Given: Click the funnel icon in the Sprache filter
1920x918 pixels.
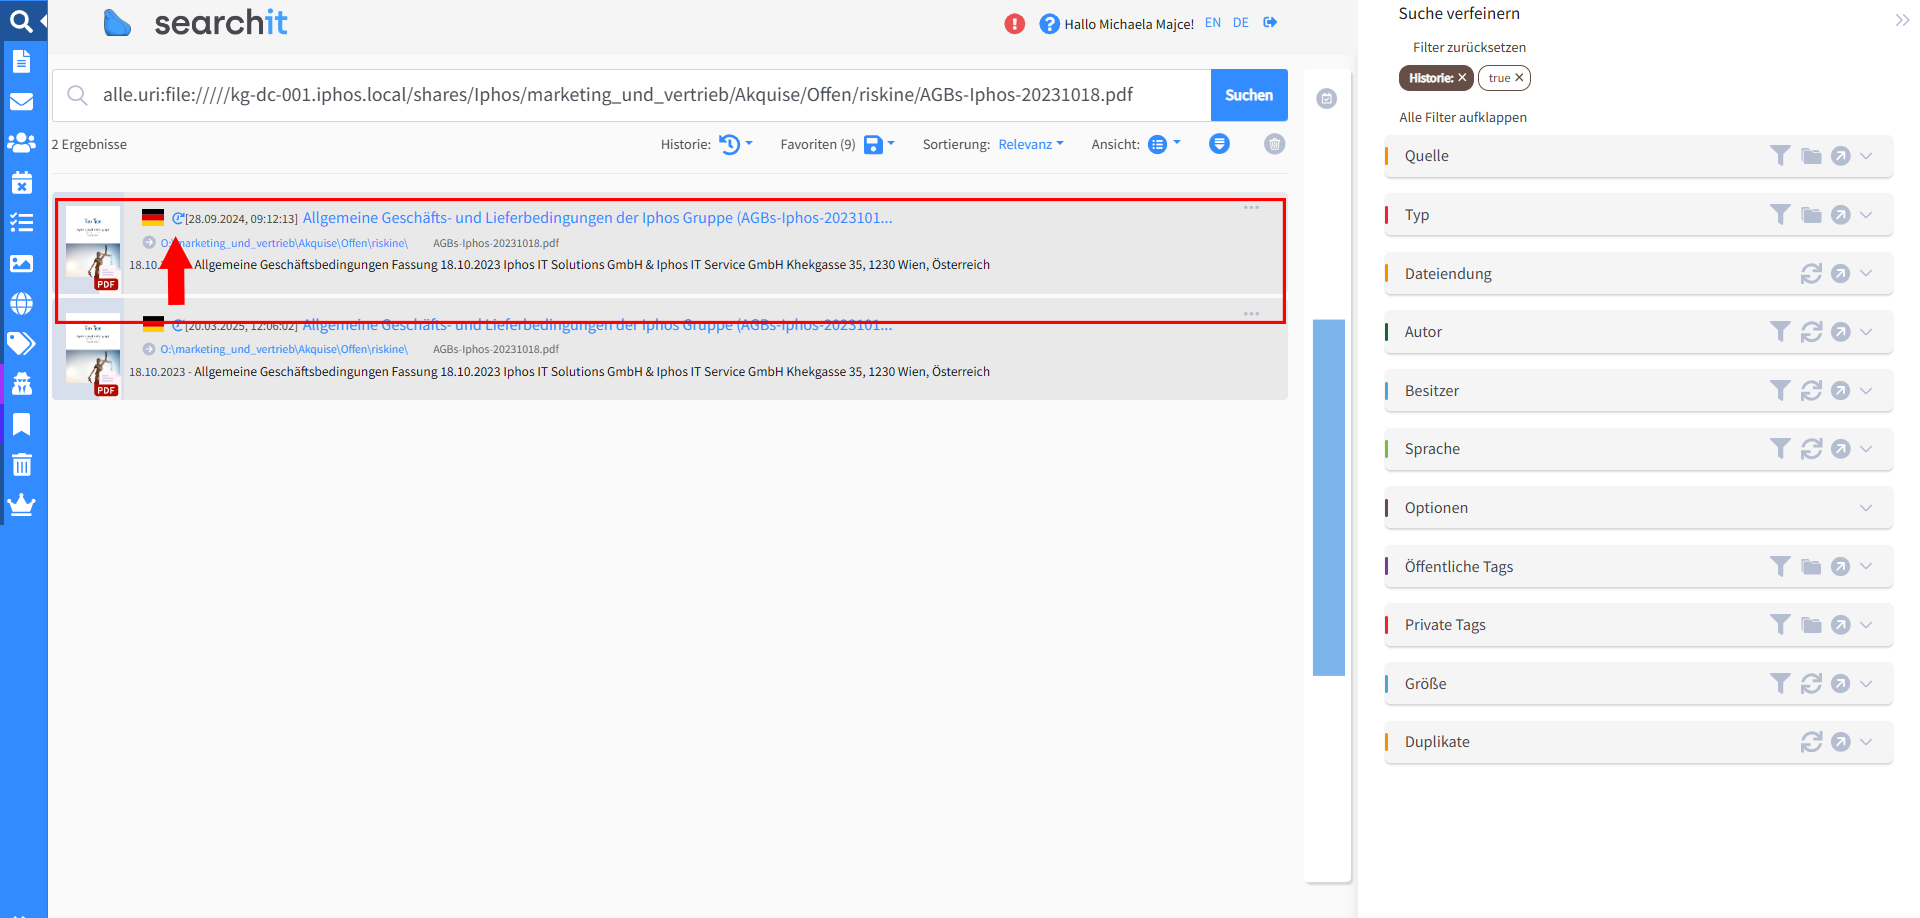Looking at the screenshot, I should 1780,449.
